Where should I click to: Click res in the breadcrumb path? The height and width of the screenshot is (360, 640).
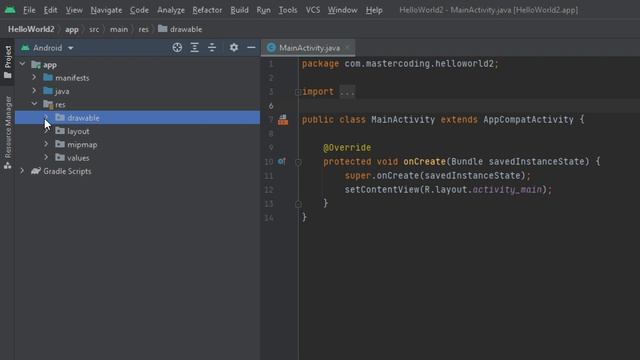[143, 29]
